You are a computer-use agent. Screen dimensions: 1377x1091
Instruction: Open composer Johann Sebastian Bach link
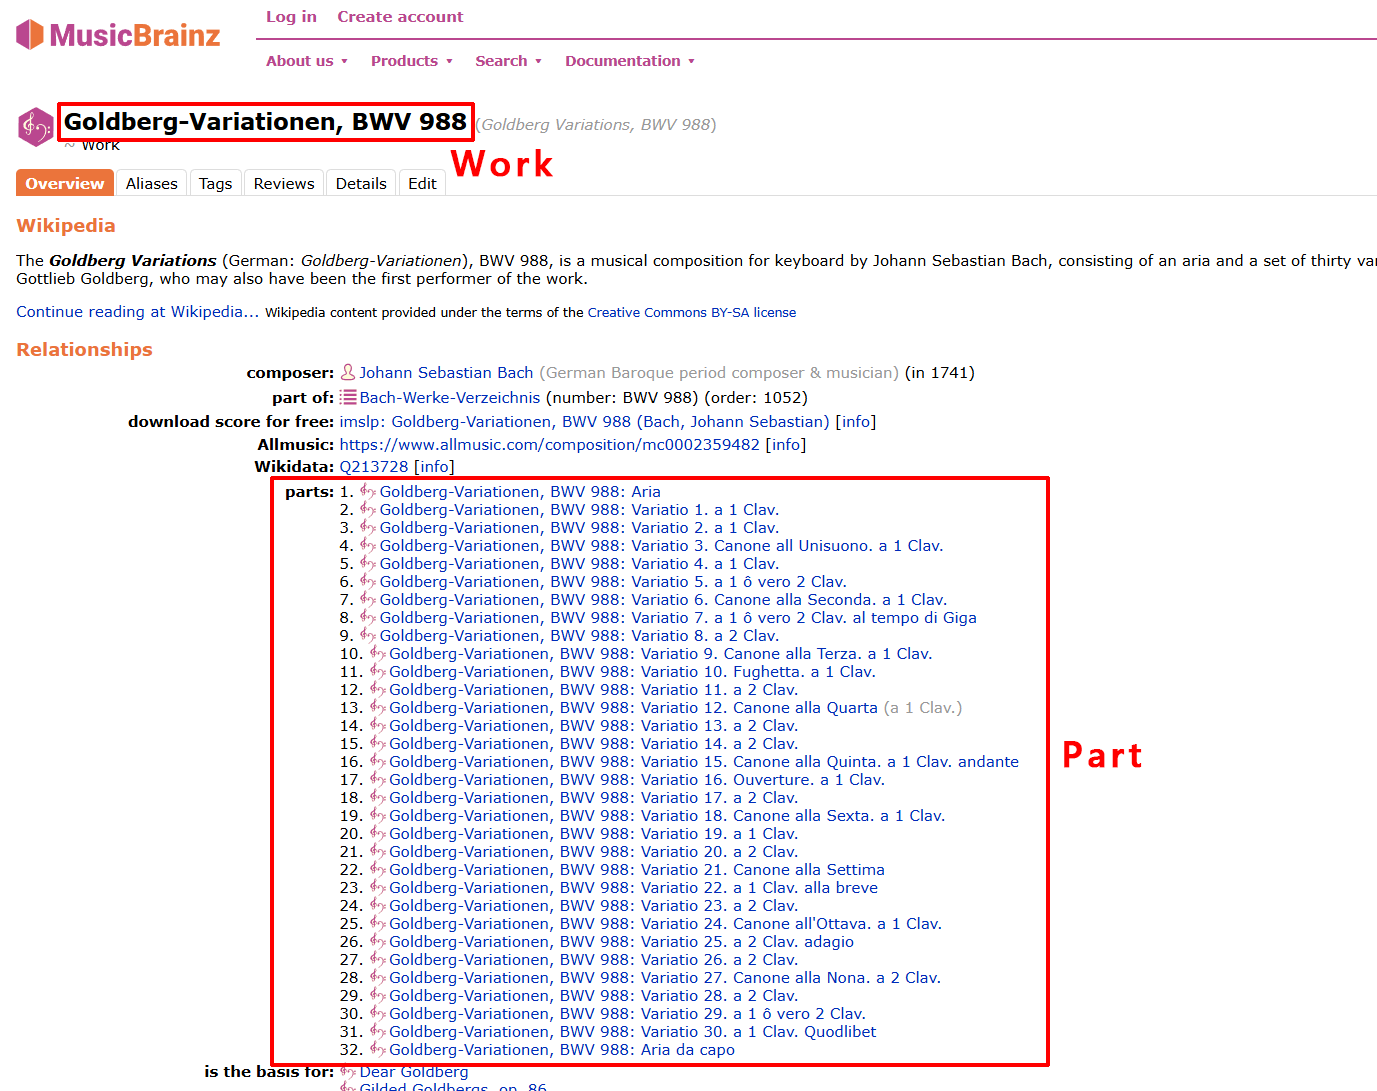click(446, 373)
